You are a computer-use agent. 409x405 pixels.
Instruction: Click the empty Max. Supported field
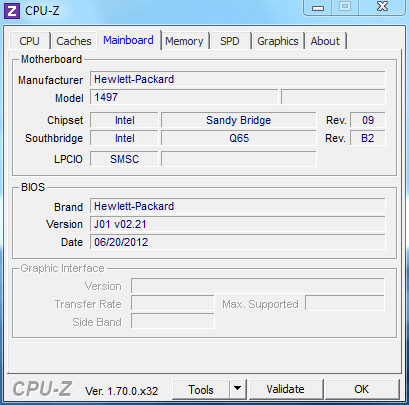click(x=345, y=304)
